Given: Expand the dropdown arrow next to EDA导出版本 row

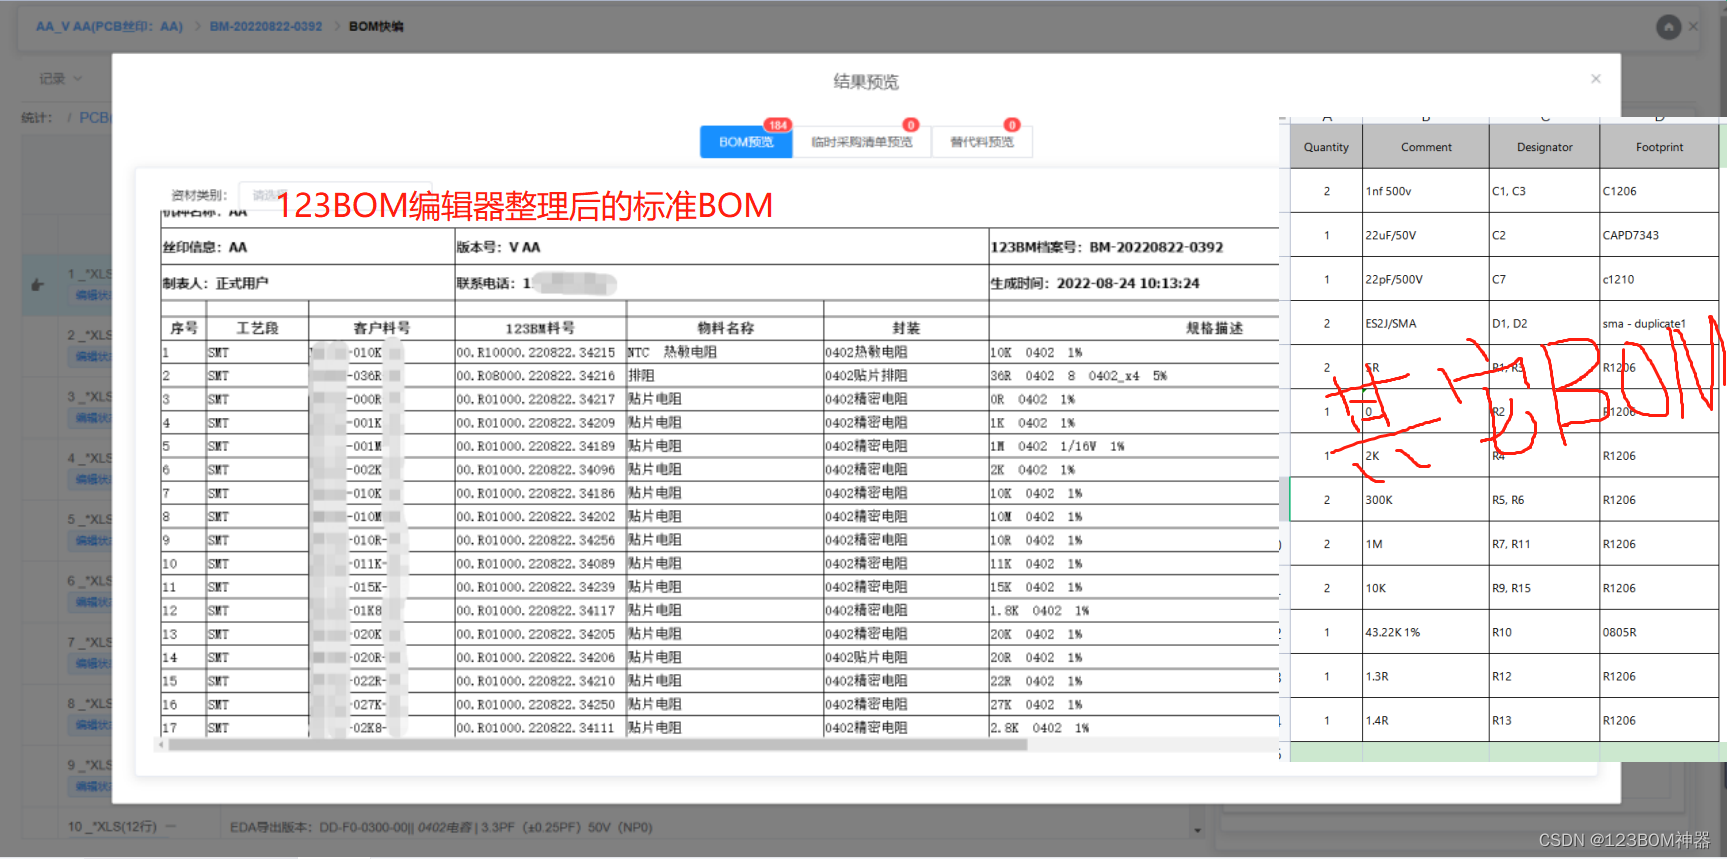Looking at the screenshot, I should coord(1197,829).
